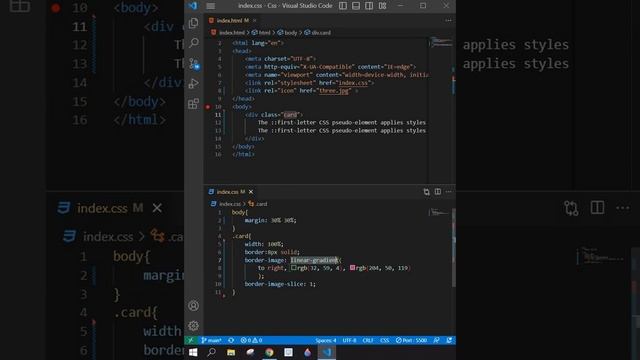The width and height of the screenshot is (640, 360).
Task: Follow the index.css href link
Action: [353, 83]
